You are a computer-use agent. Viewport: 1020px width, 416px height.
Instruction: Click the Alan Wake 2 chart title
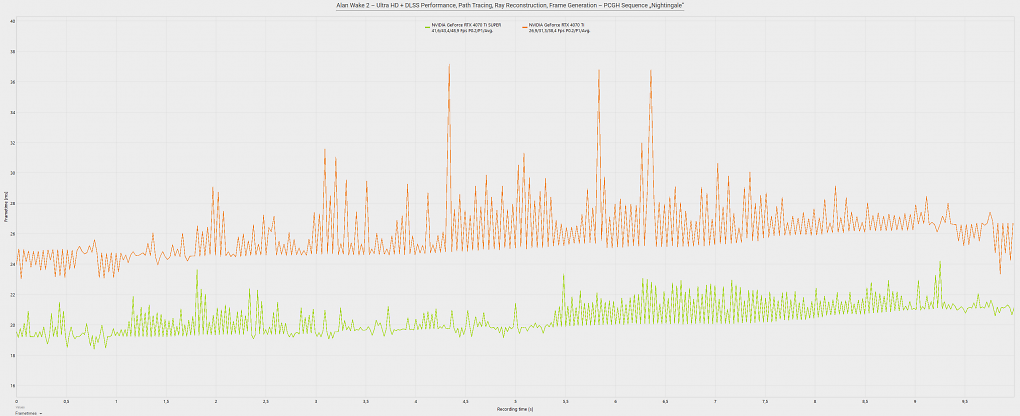[x=510, y=5]
